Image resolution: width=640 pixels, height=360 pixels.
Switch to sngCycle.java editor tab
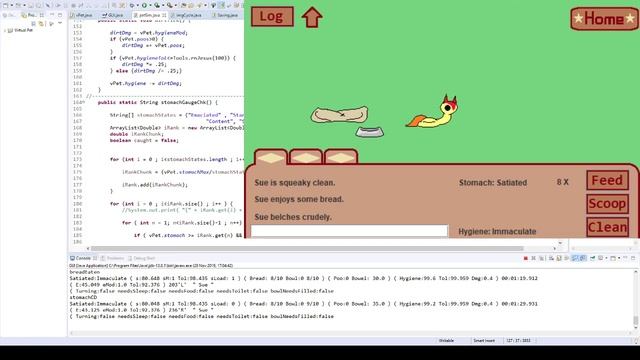pyautogui.click(x=187, y=15)
